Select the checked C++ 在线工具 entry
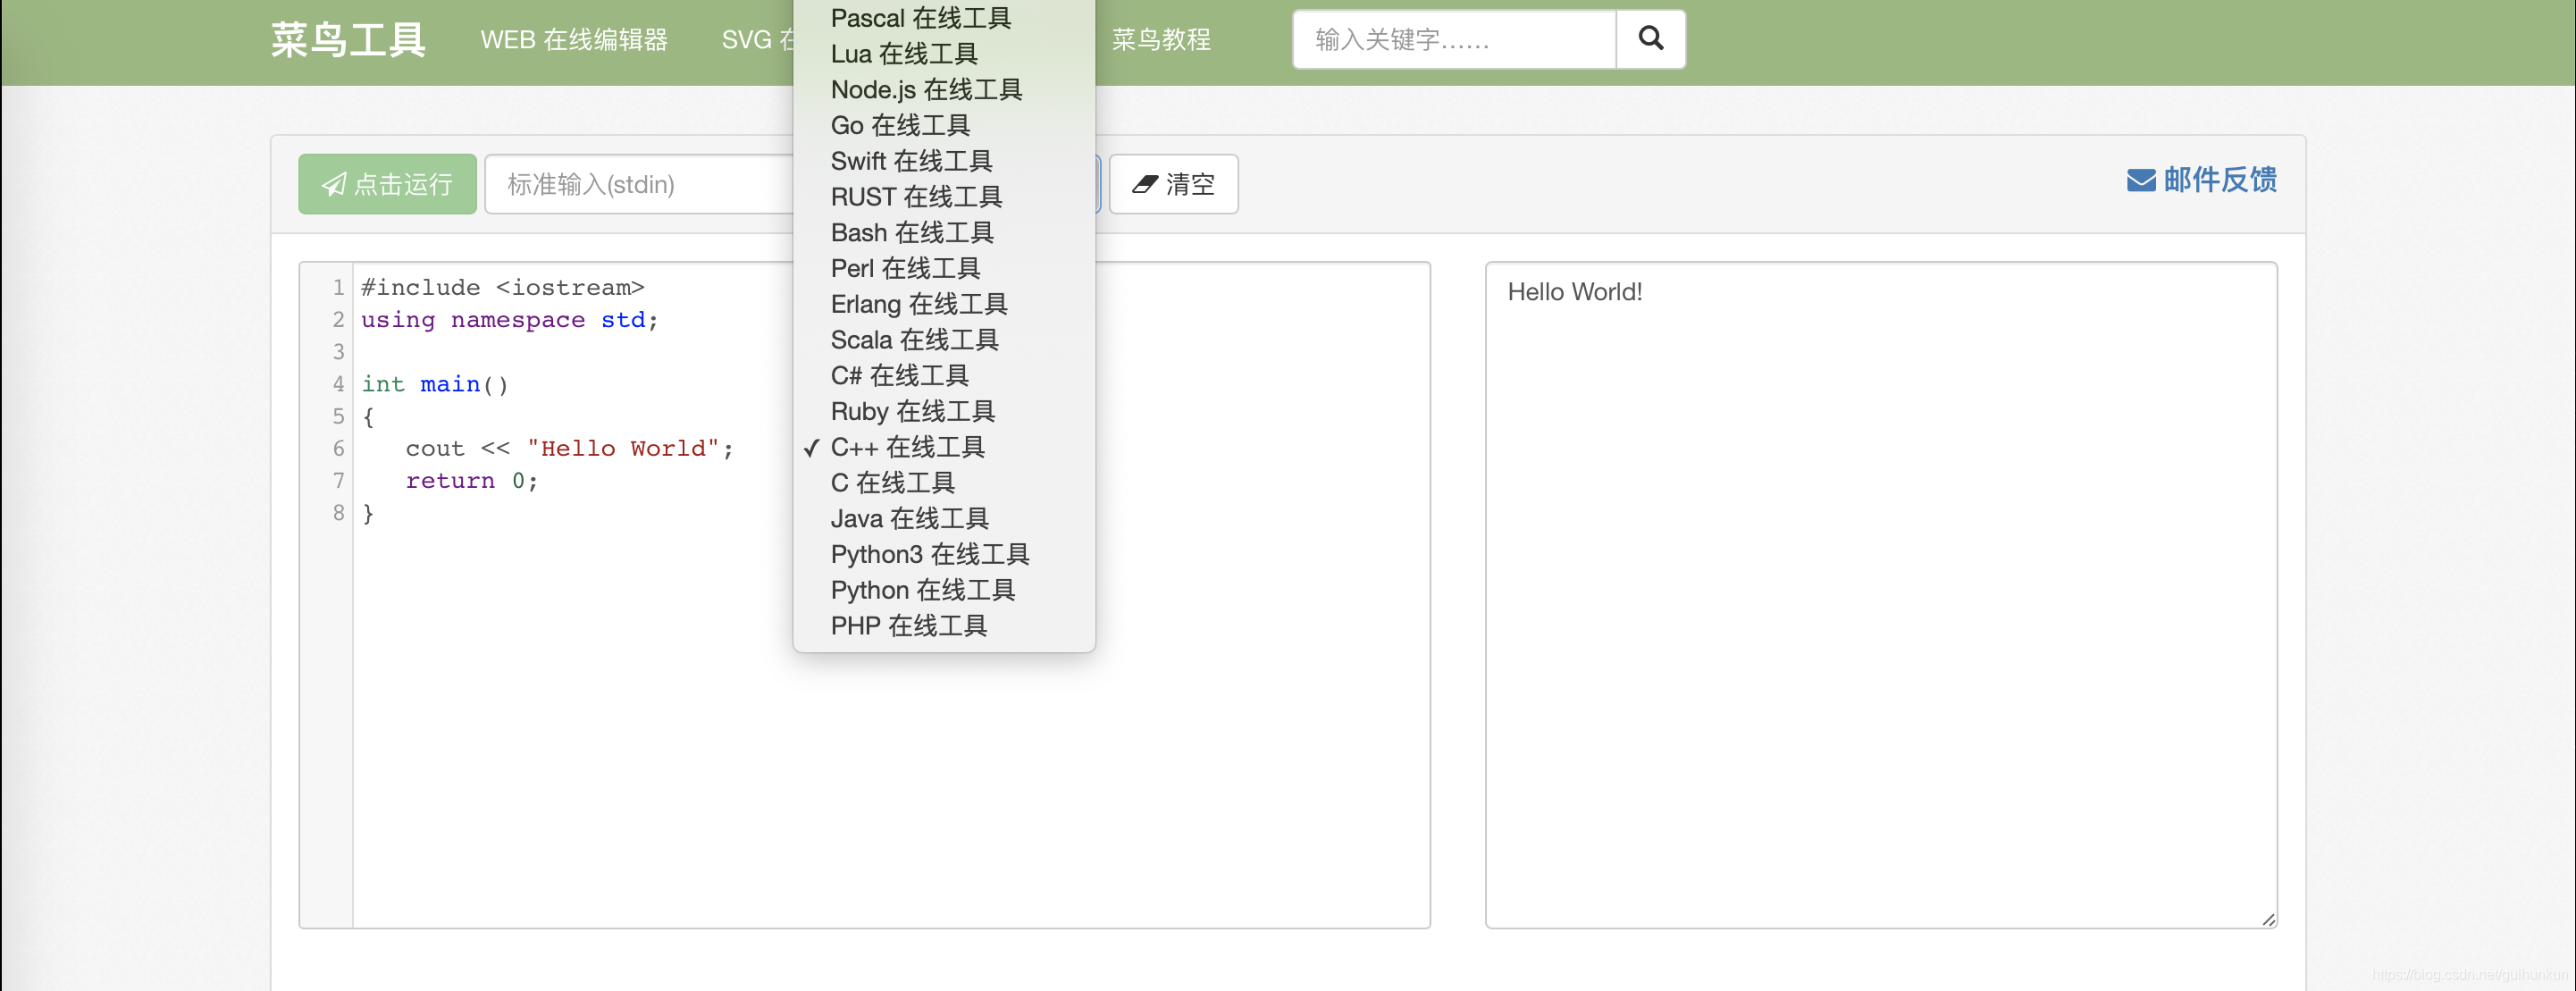 pyautogui.click(x=907, y=447)
